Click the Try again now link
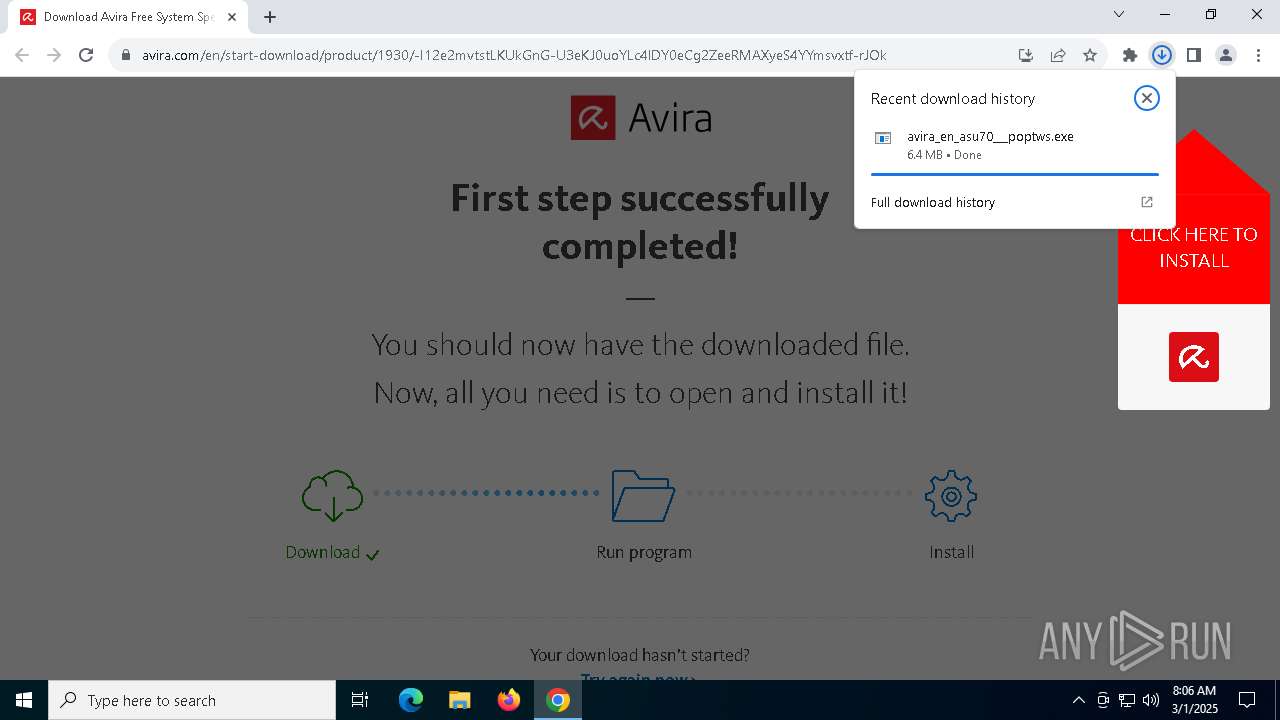The height and width of the screenshot is (720, 1280). click(638, 677)
